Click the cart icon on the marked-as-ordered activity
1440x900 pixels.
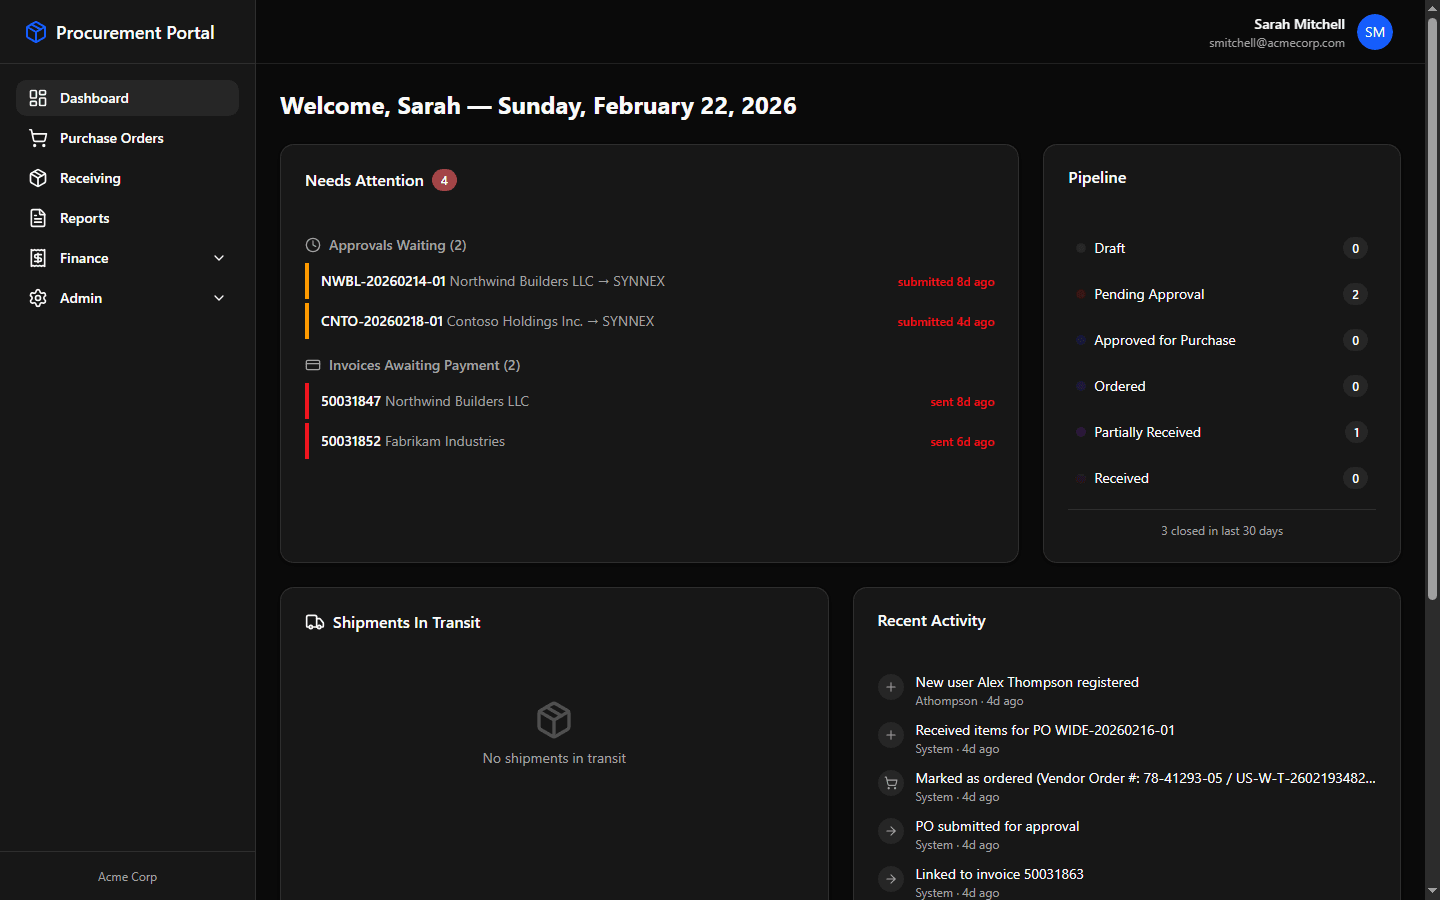point(891,783)
